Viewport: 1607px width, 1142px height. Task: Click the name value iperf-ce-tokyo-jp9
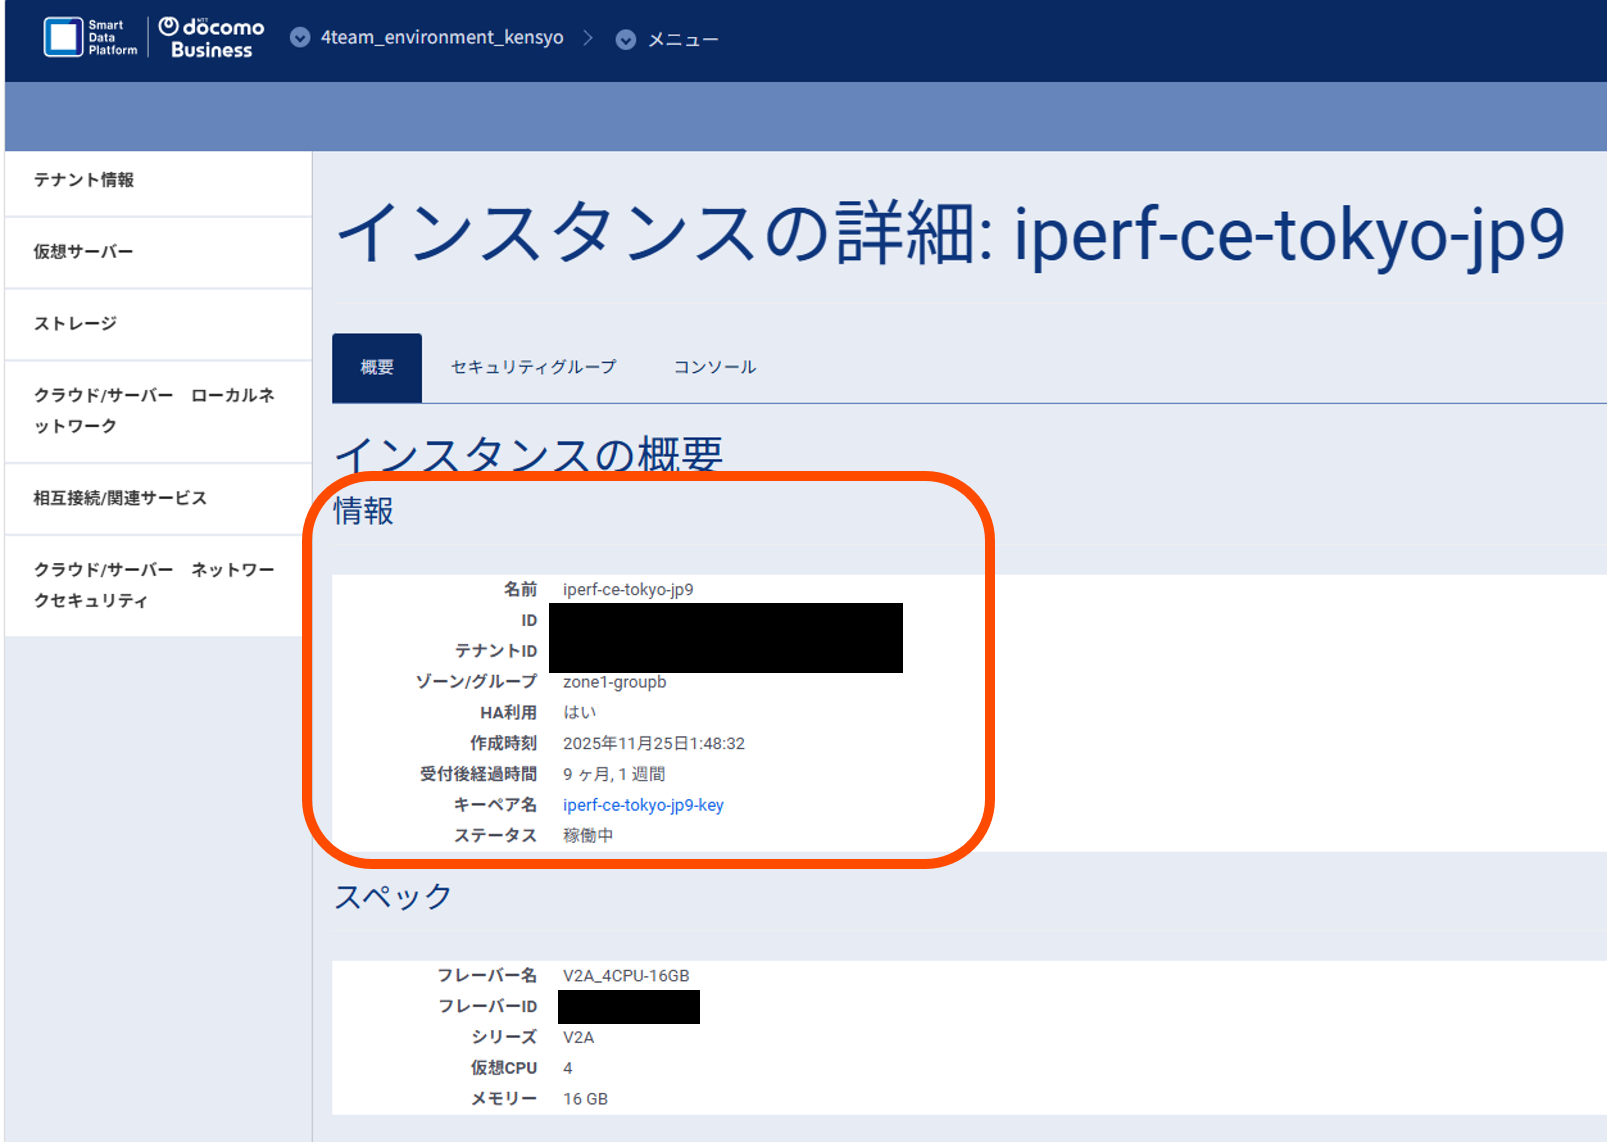coord(628,589)
